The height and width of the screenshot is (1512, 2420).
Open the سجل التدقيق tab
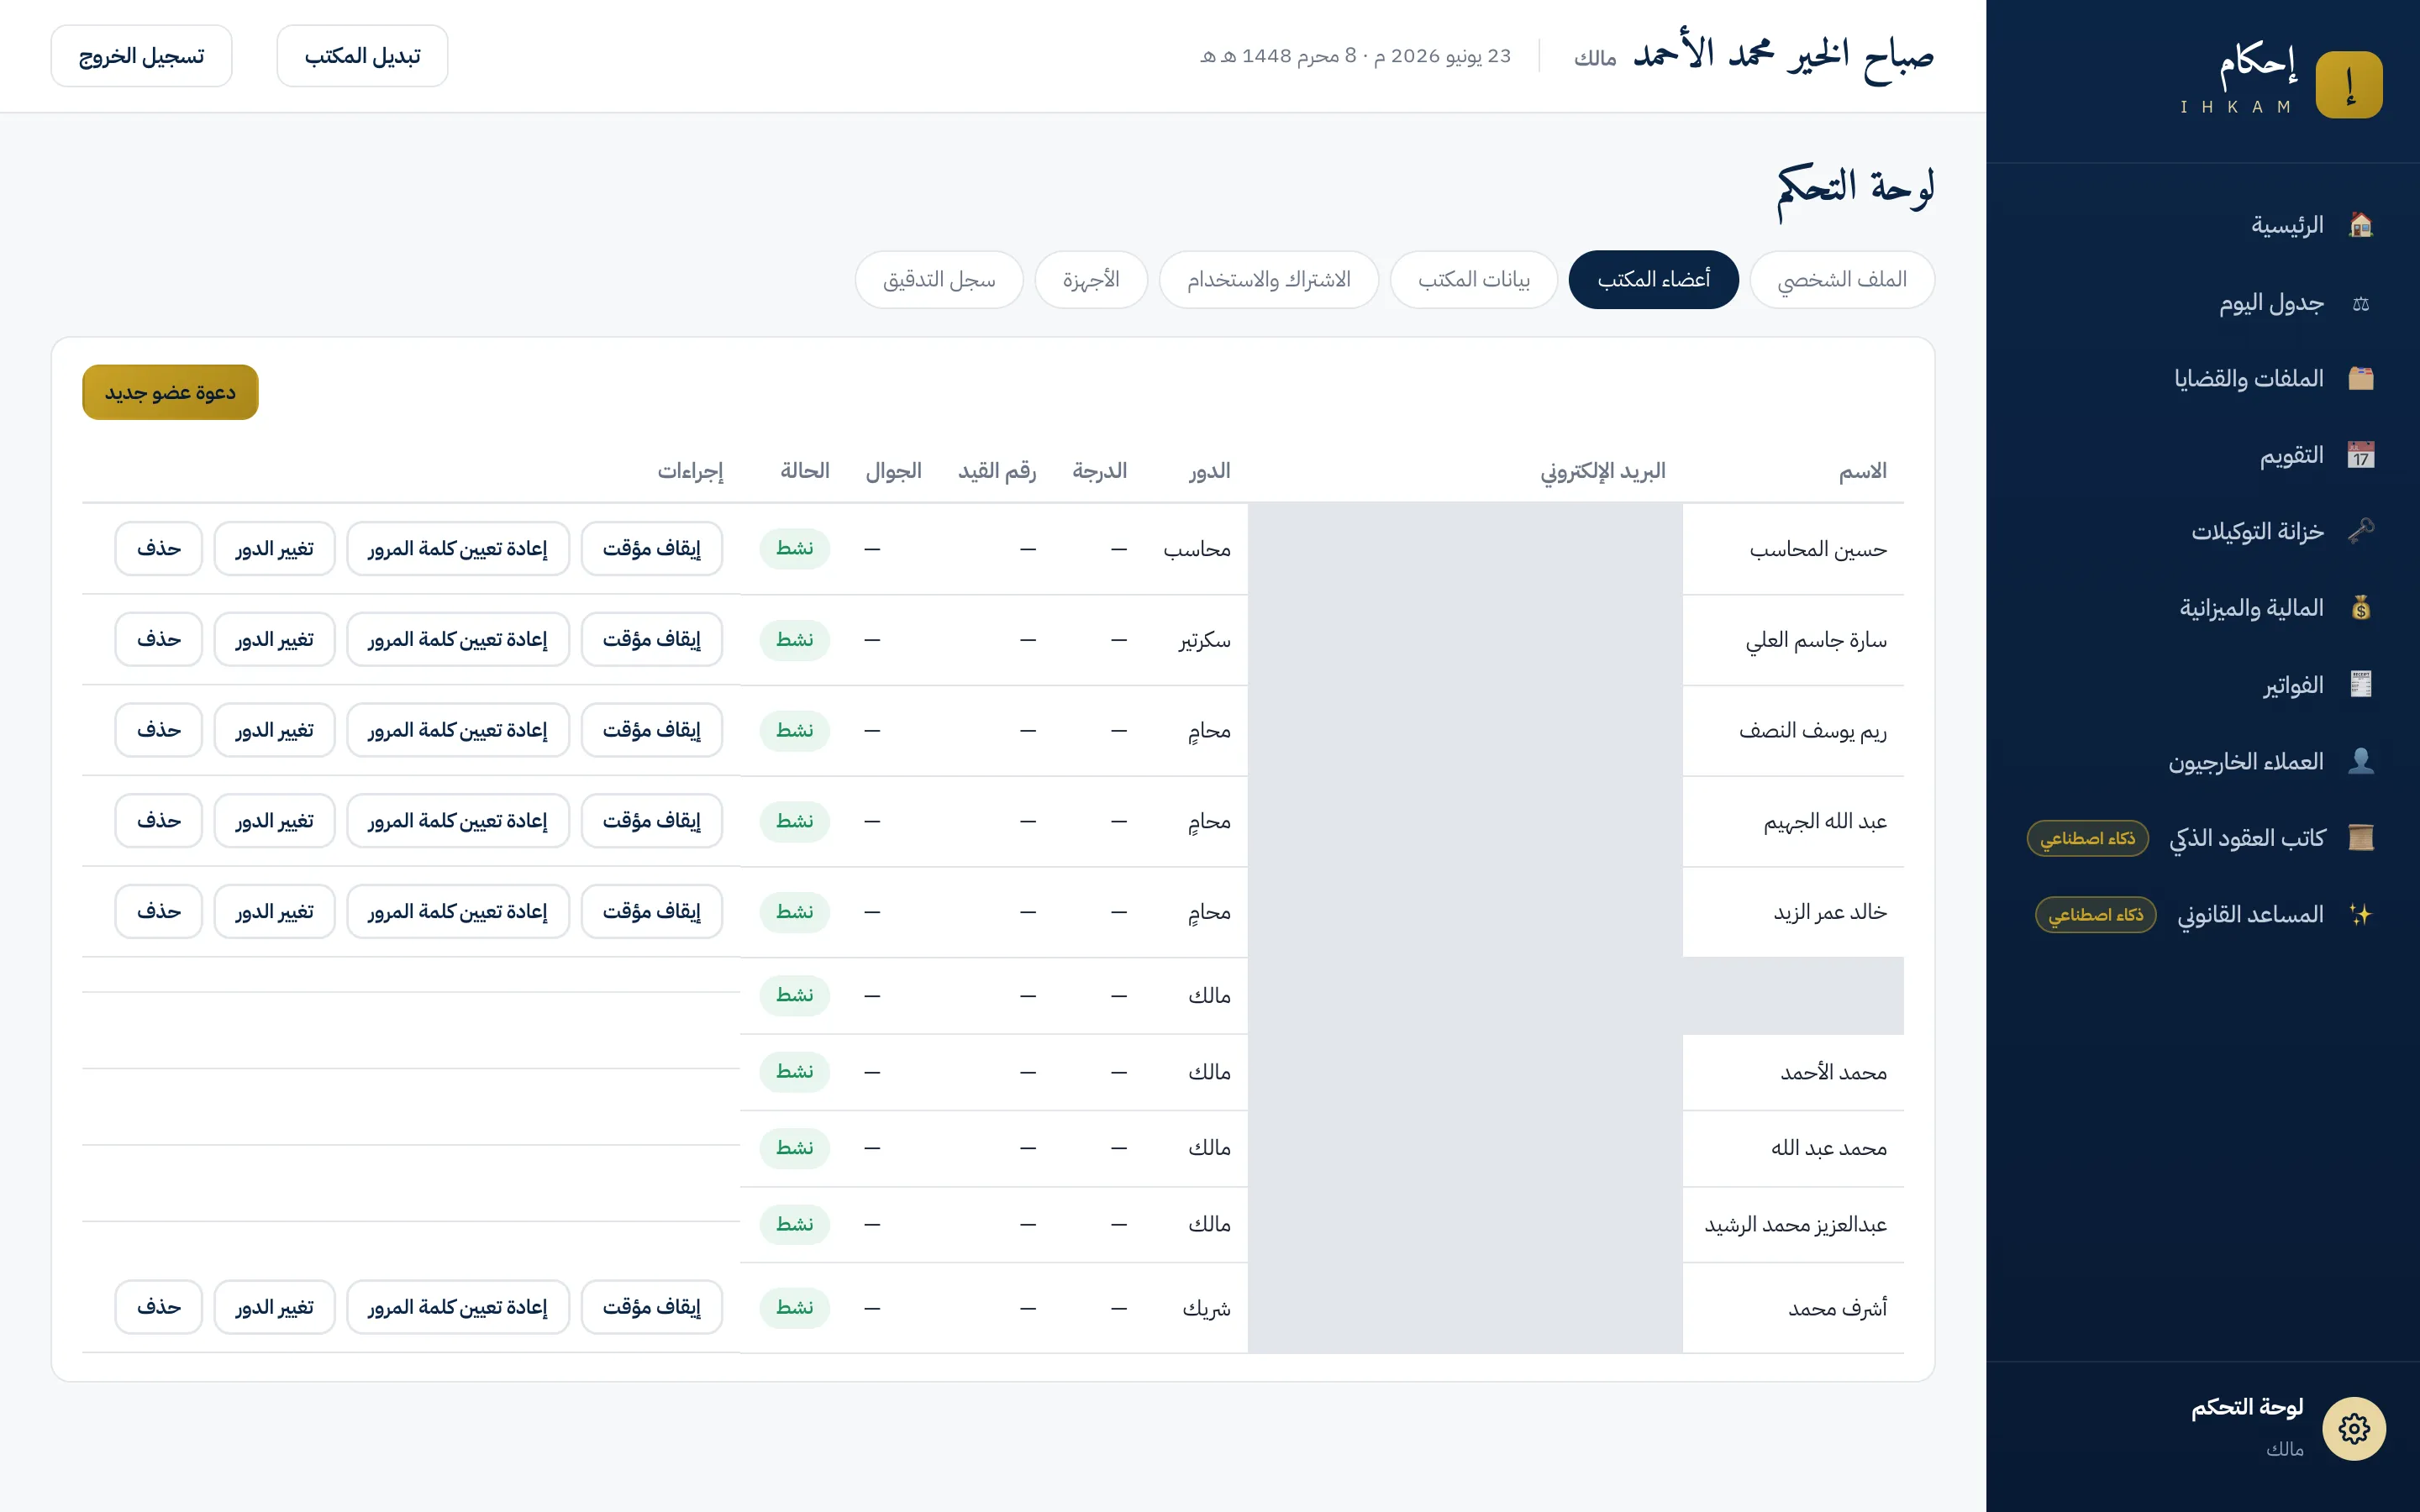point(939,280)
